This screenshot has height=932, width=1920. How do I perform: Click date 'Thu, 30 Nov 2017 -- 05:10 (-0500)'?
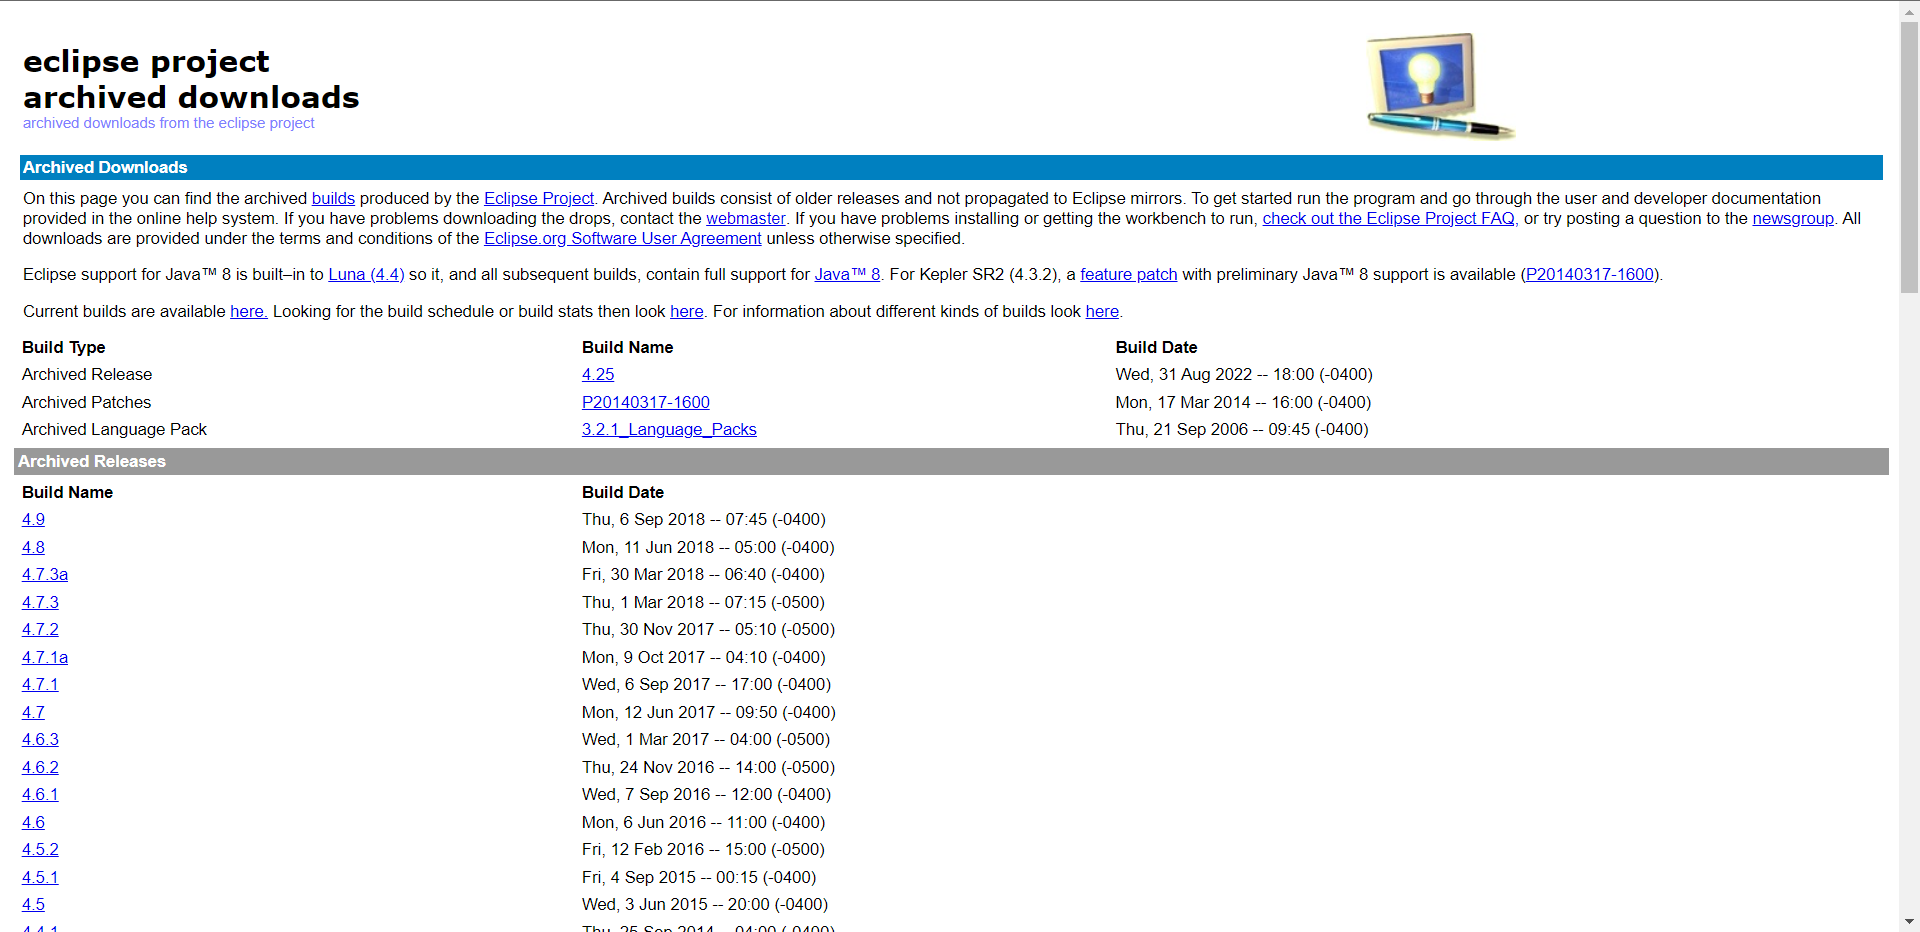tap(708, 629)
